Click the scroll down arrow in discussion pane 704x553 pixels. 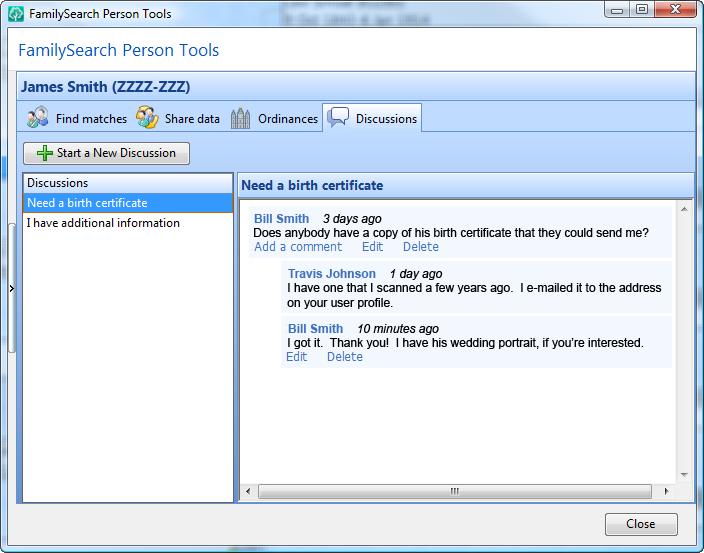point(684,475)
